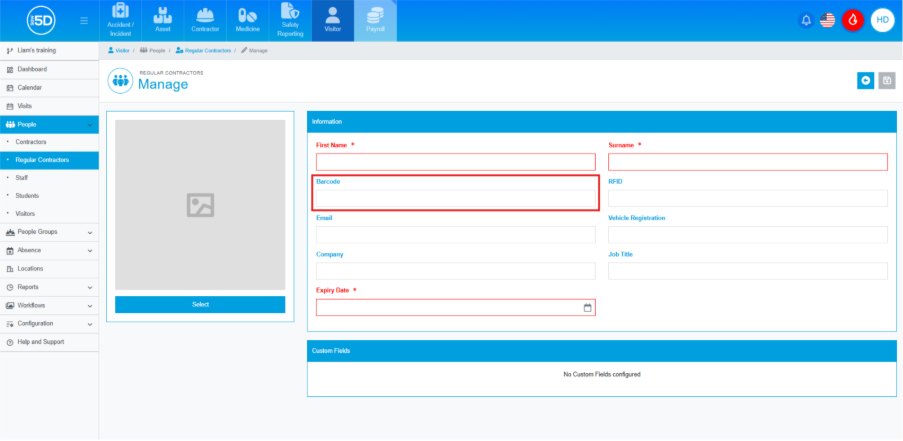
Task: Open Dashboard from the sidebar
Action: click(32, 69)
